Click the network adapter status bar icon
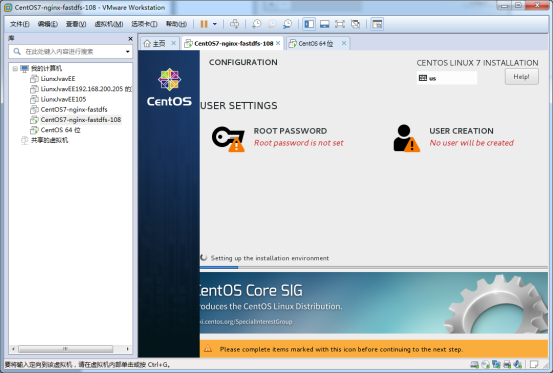Viewport: 553px width, 373px height. [x=497, y=364]
